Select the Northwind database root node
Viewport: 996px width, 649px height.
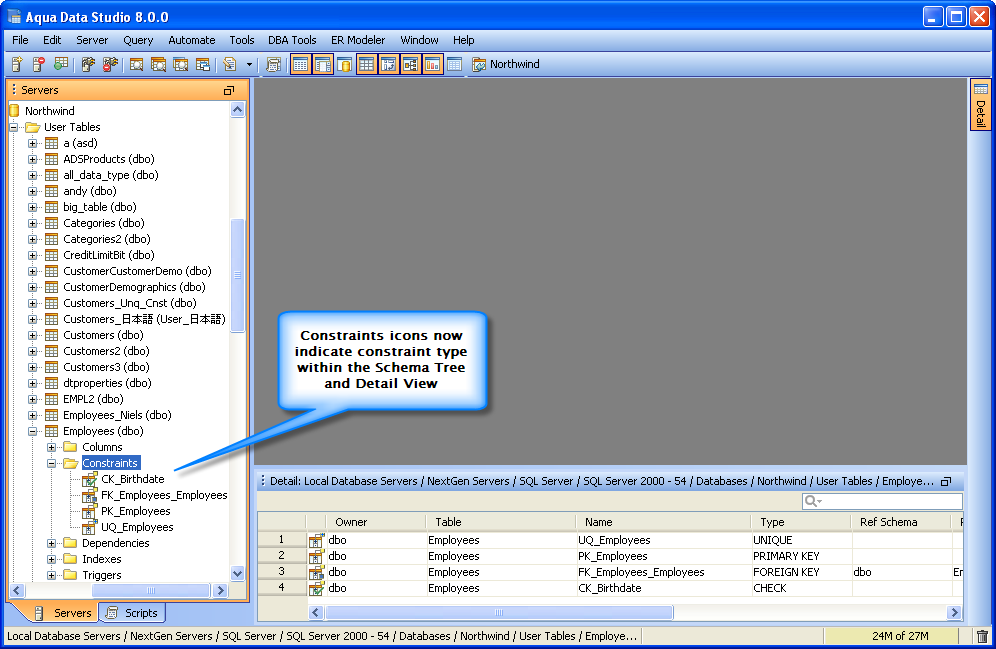click(x=50, y=111)
